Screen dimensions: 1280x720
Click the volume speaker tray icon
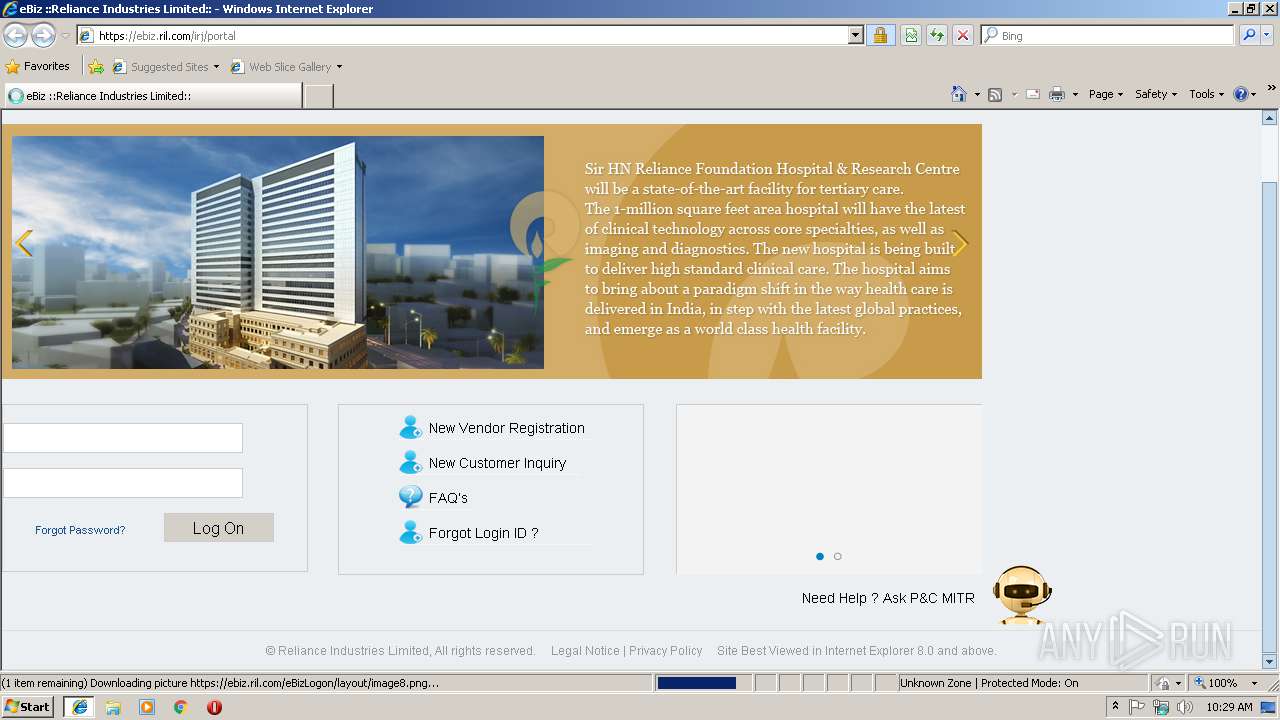pos(1184,707)
